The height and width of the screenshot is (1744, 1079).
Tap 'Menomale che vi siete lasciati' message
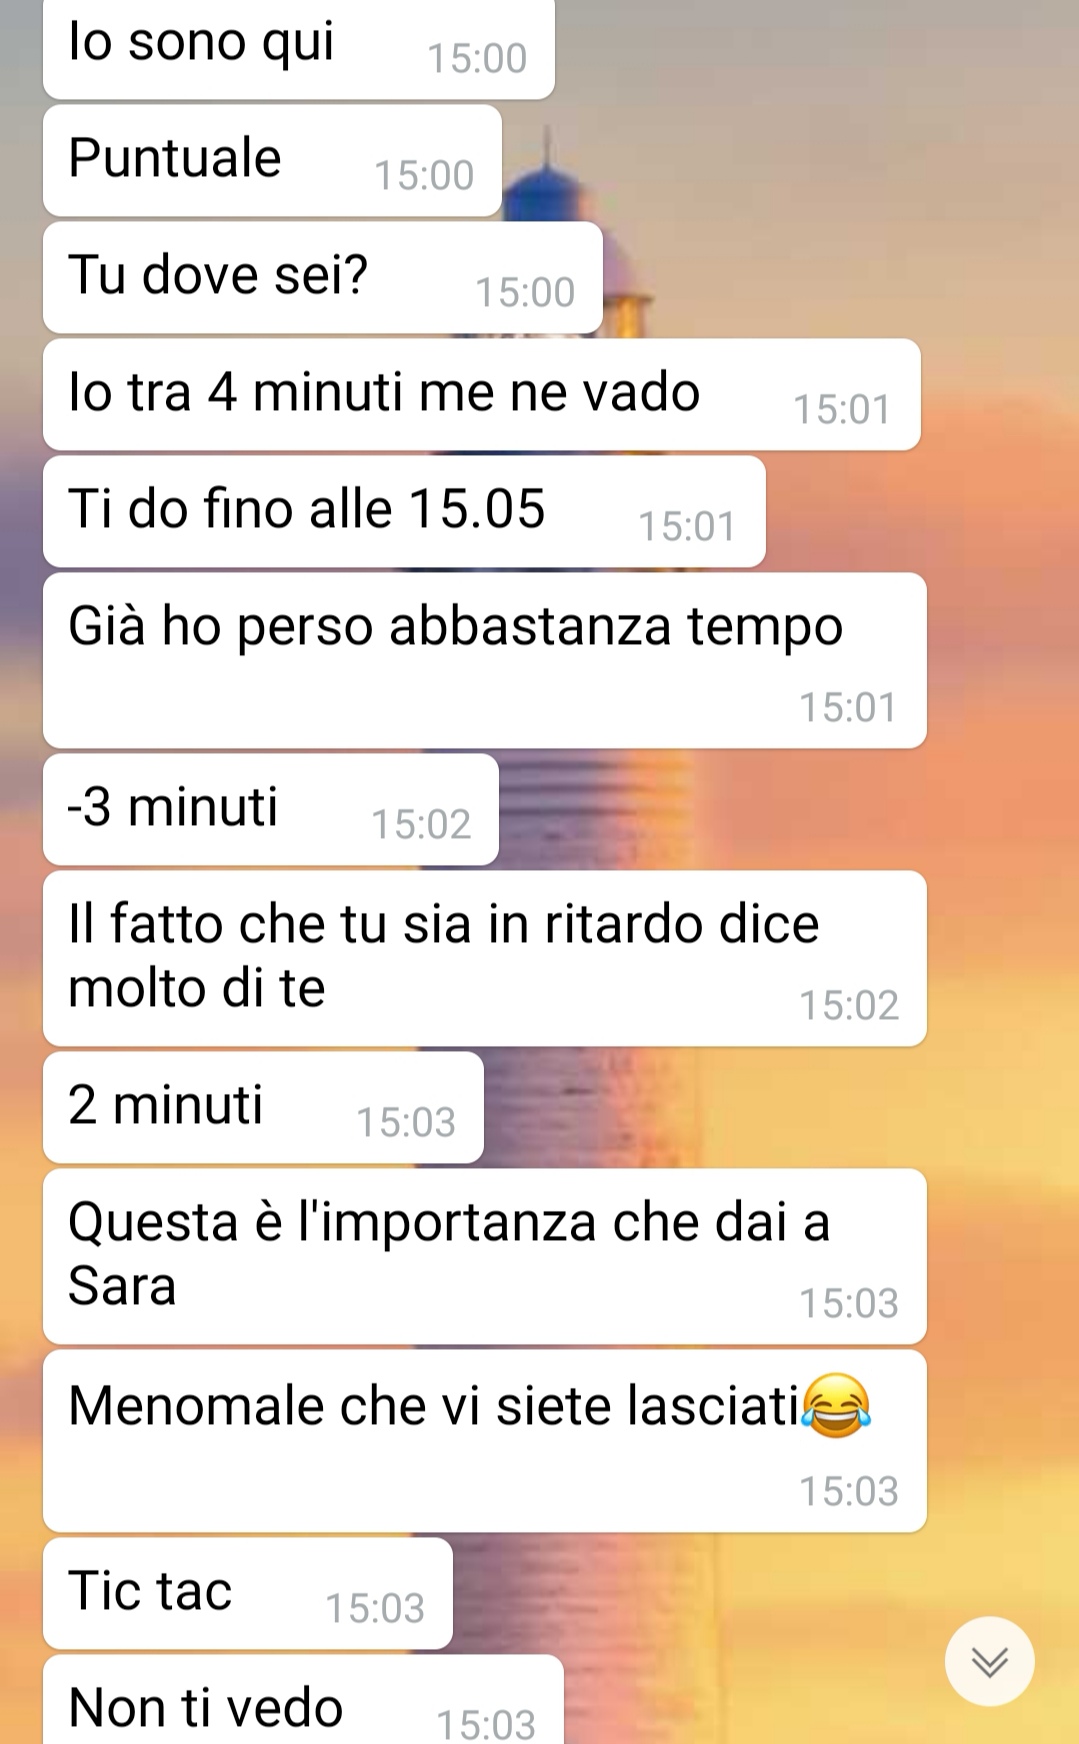point(484,1440)
